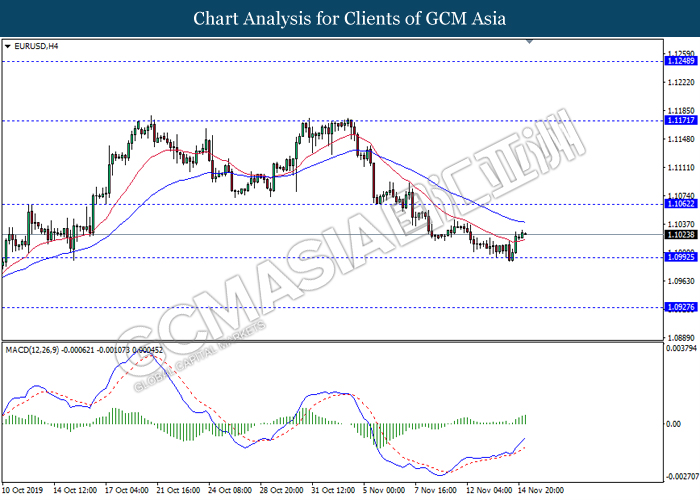Viewport: 700px width, 500px height.
Task: Click the 21 Oct 16:00 time label
Action: (x=178, y=490)
